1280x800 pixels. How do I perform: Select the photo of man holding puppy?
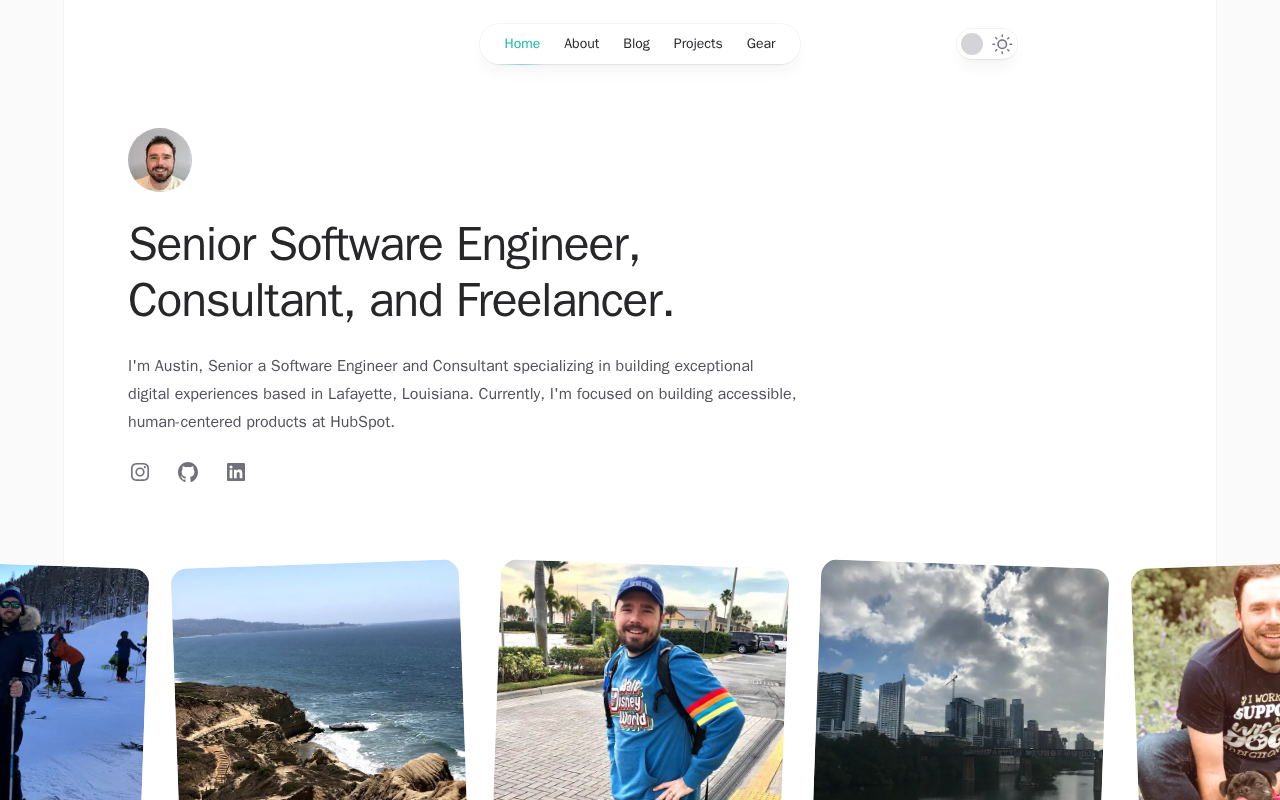click(x=1206, y=682)
